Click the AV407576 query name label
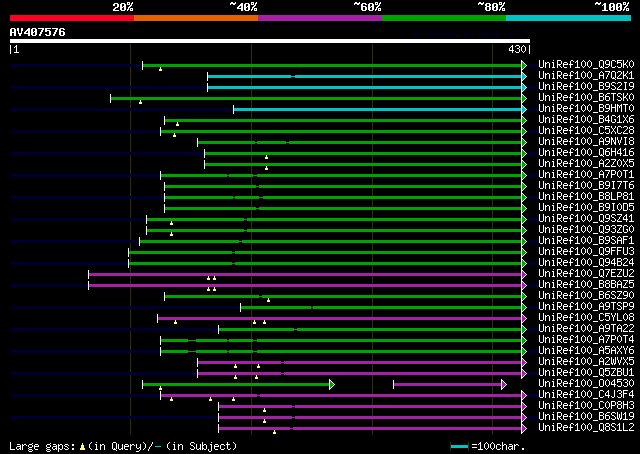The height and width of the screenshot is (454, 640). coord(38,32)
